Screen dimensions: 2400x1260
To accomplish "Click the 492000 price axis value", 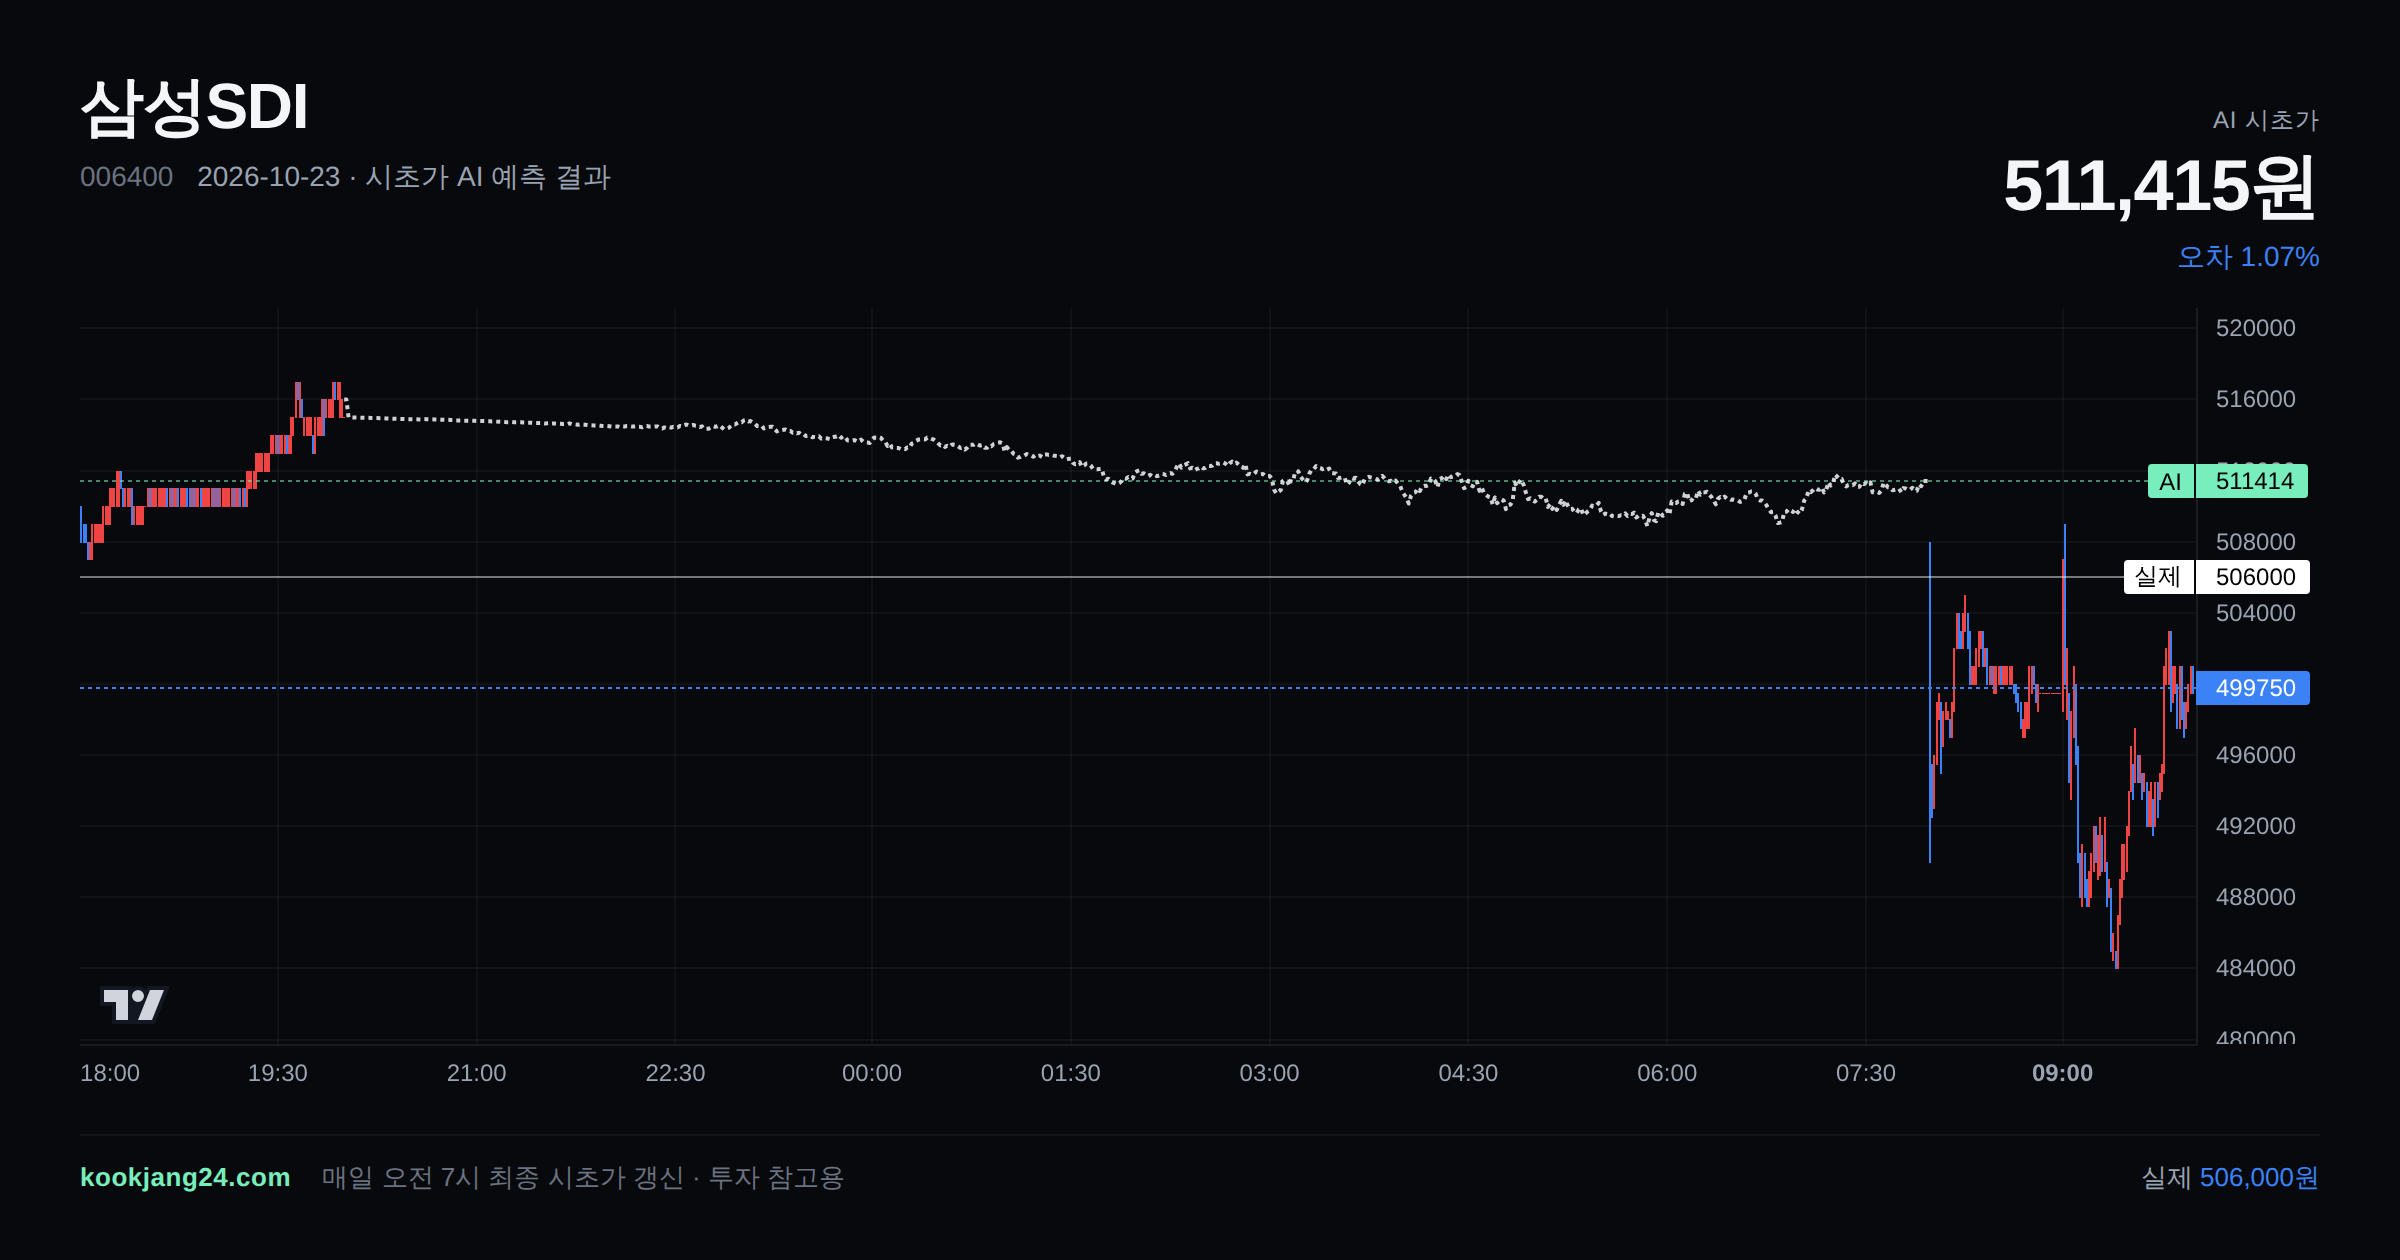I will tap(2255, 826).
